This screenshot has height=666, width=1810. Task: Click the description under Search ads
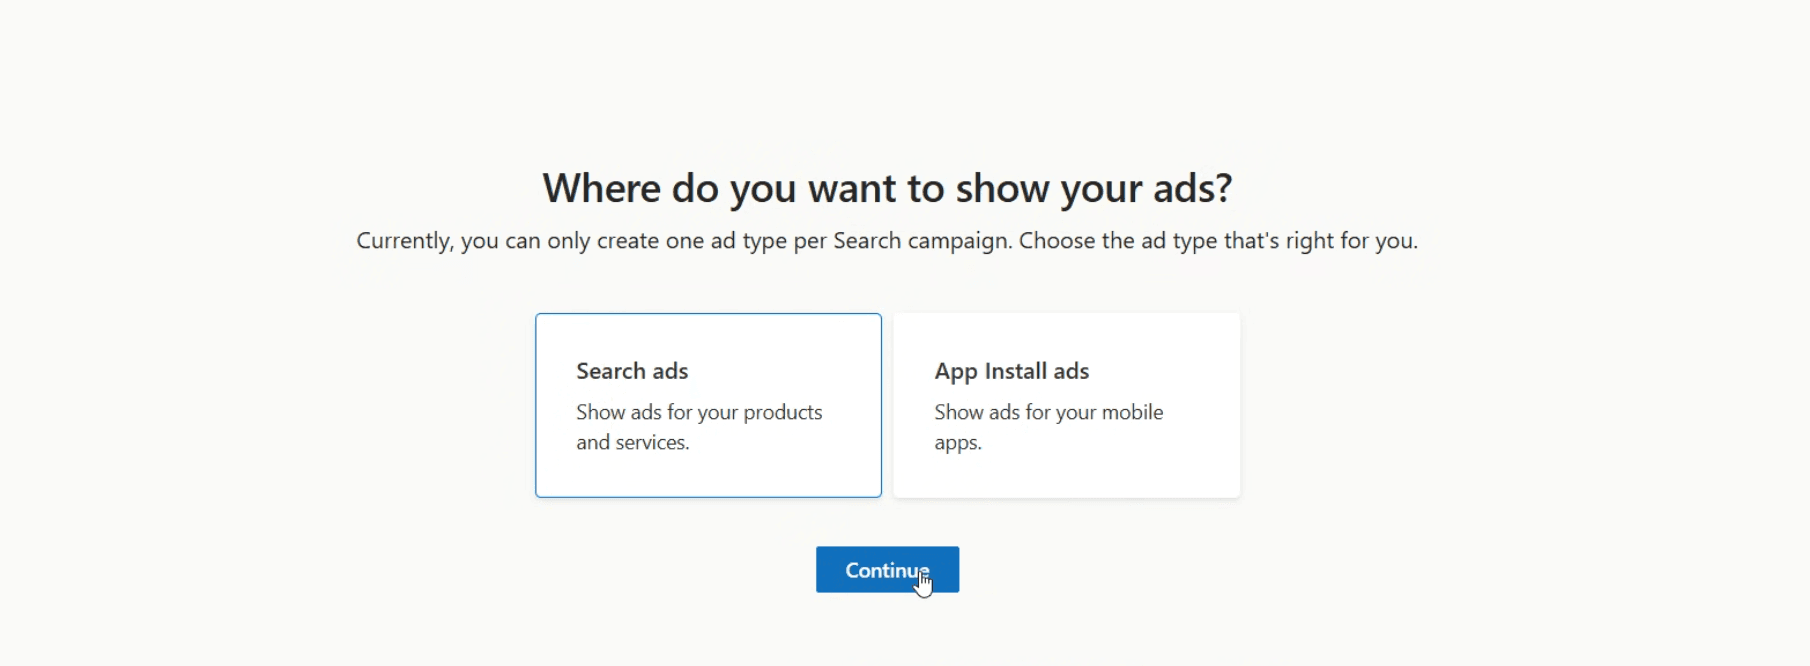[x=699, y=426]
